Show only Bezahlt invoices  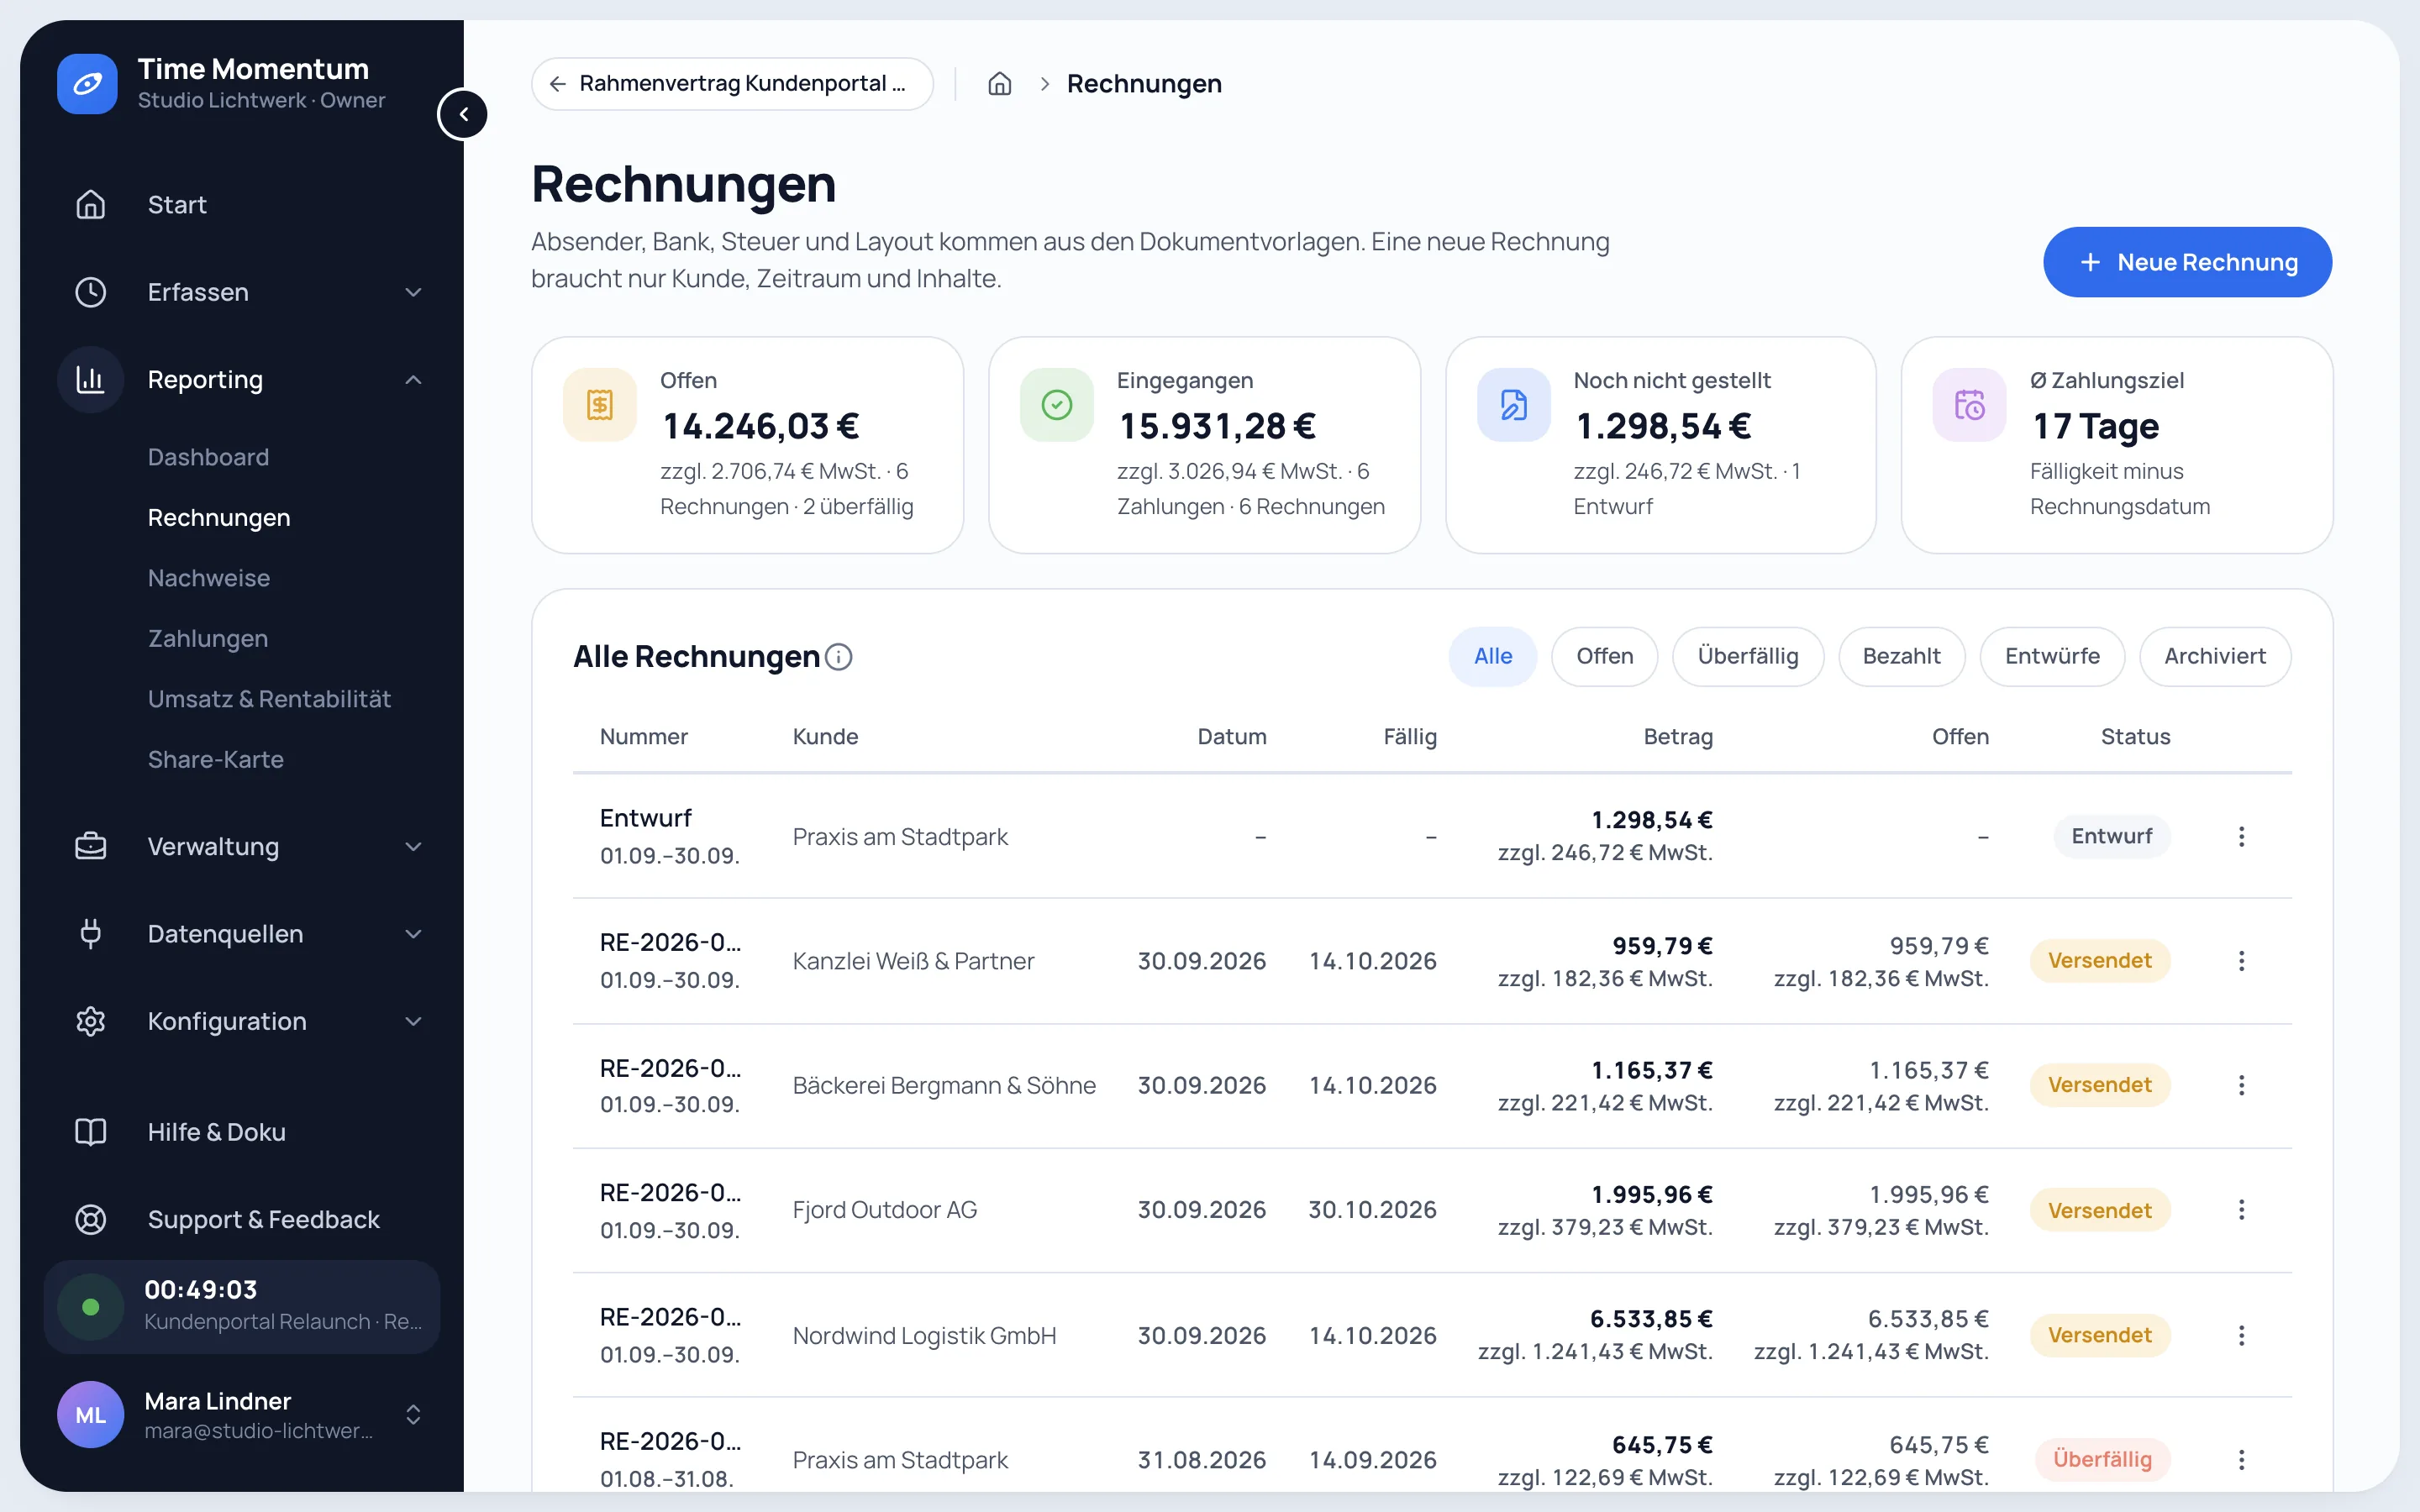click(x=1901, y=657)
